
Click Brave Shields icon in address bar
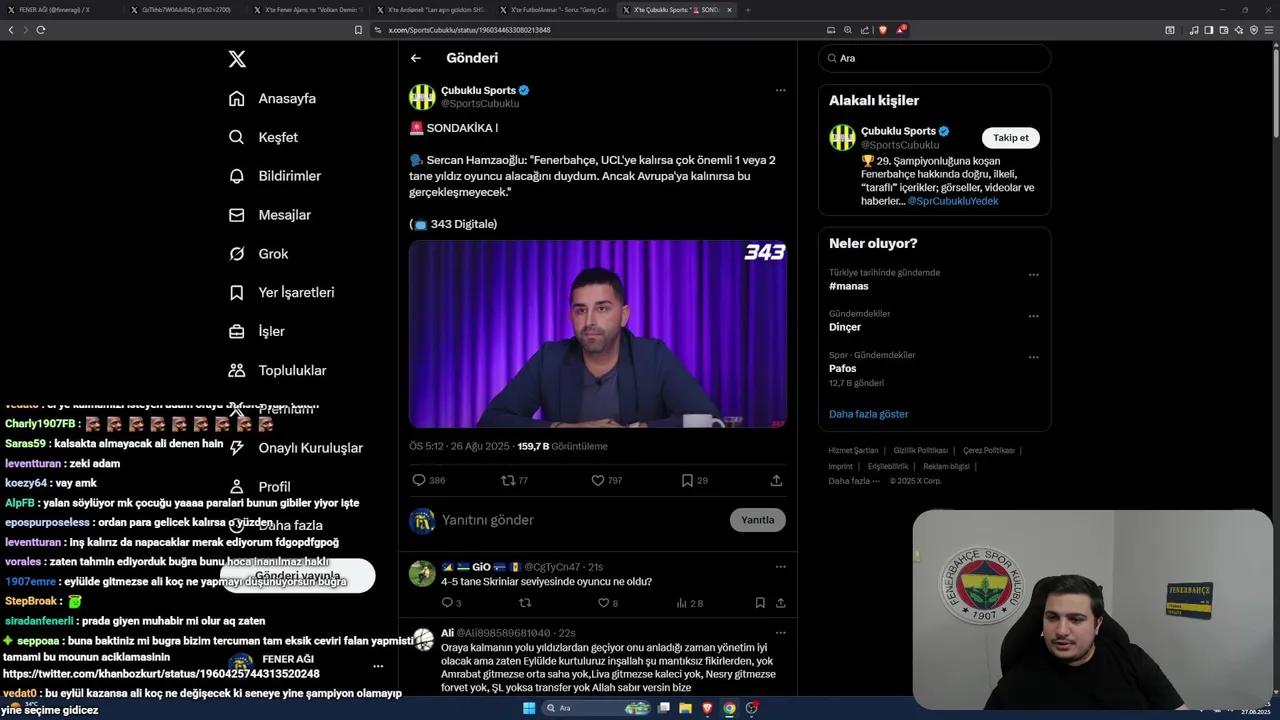point(882,30)
